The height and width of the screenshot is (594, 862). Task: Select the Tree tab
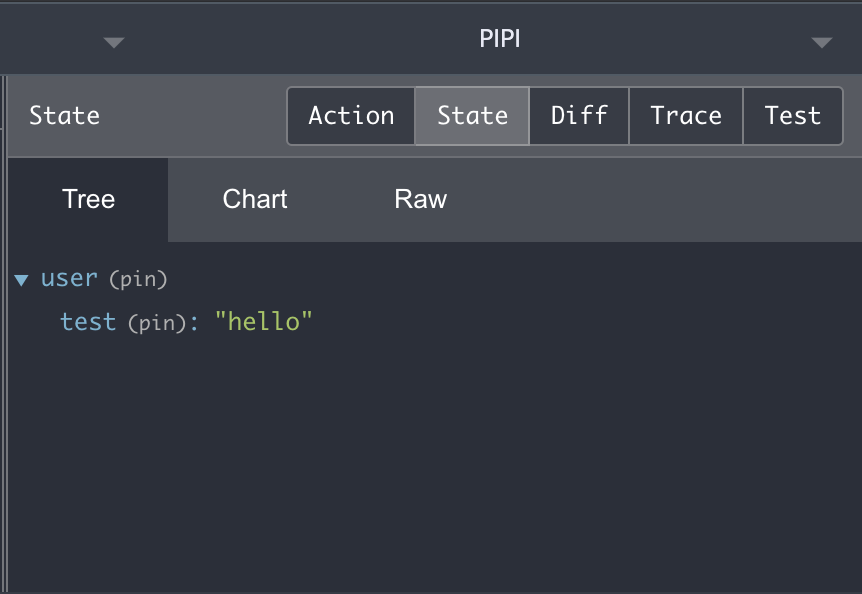(88, 199)
